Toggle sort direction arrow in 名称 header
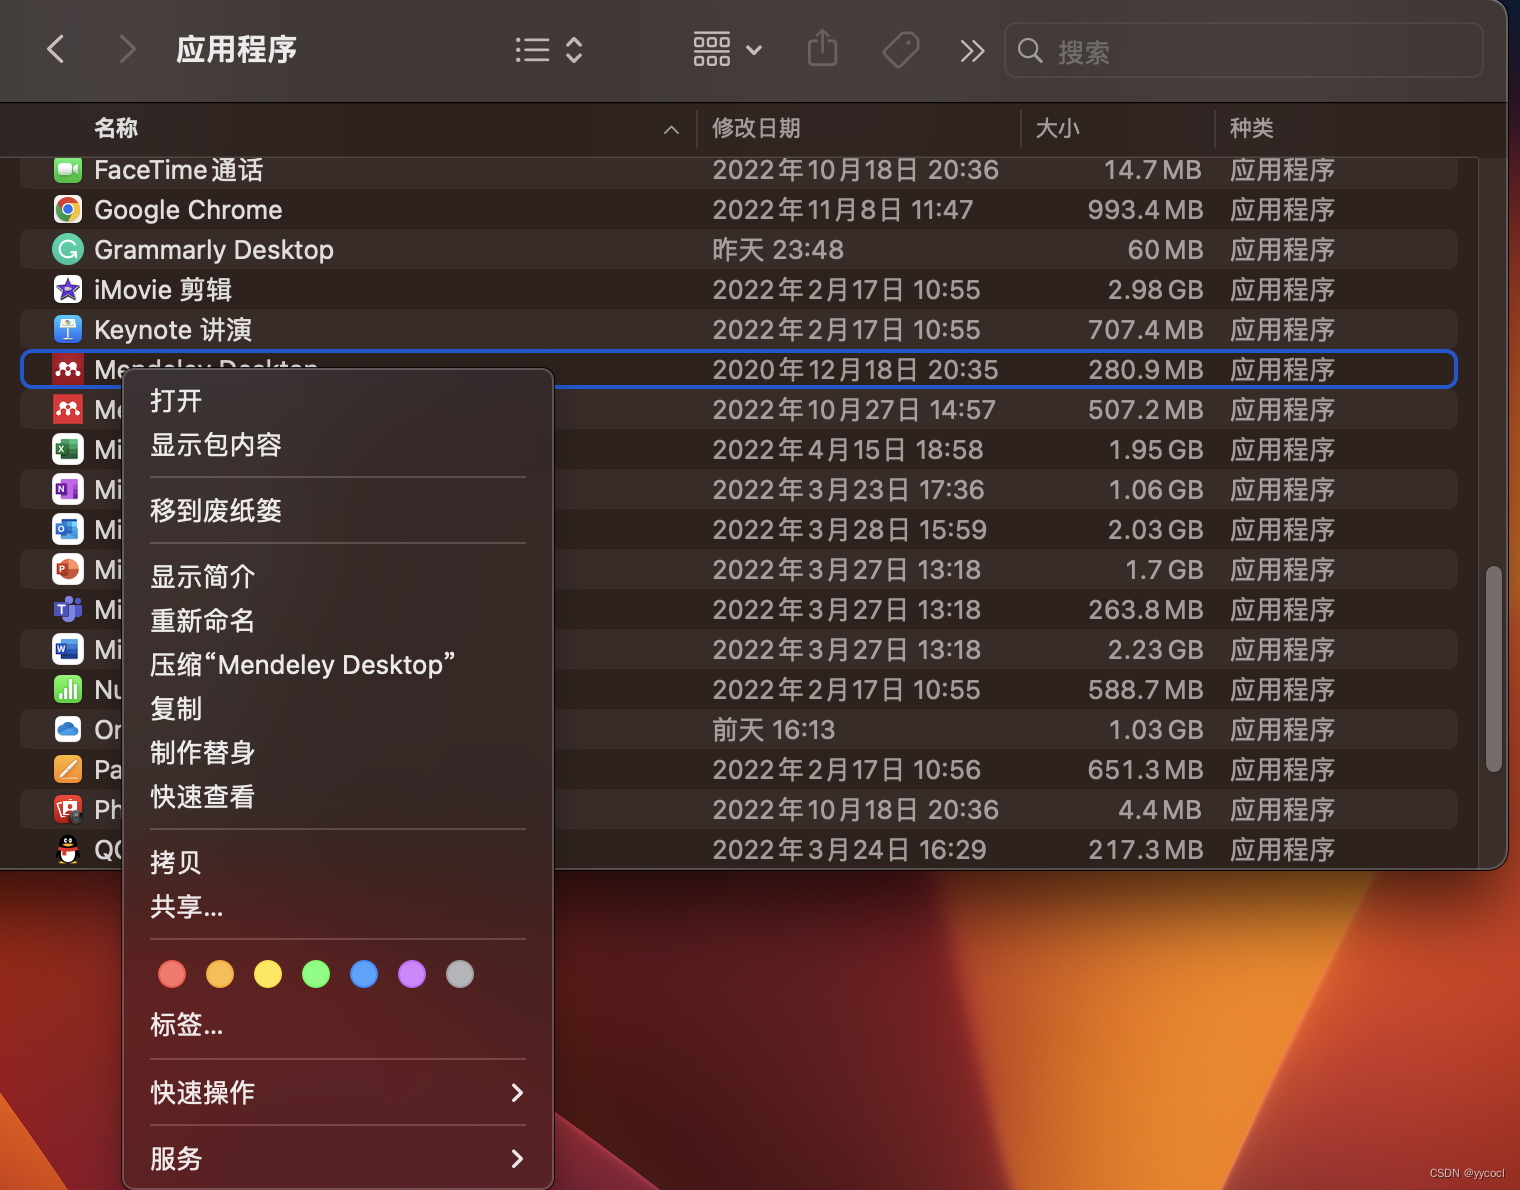1520x1190 pixels. pos(671,130)
